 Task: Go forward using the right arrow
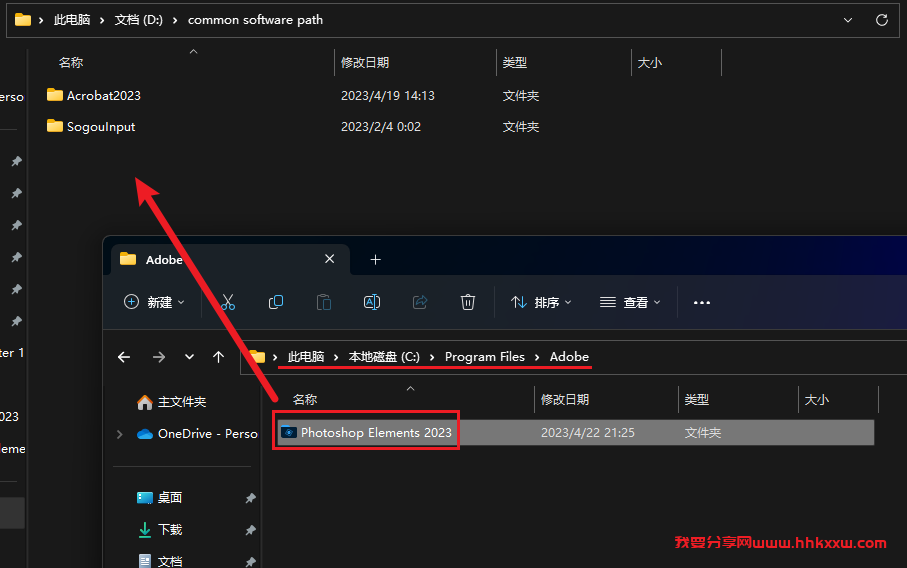pyautogui.click(x=158, y=357)
